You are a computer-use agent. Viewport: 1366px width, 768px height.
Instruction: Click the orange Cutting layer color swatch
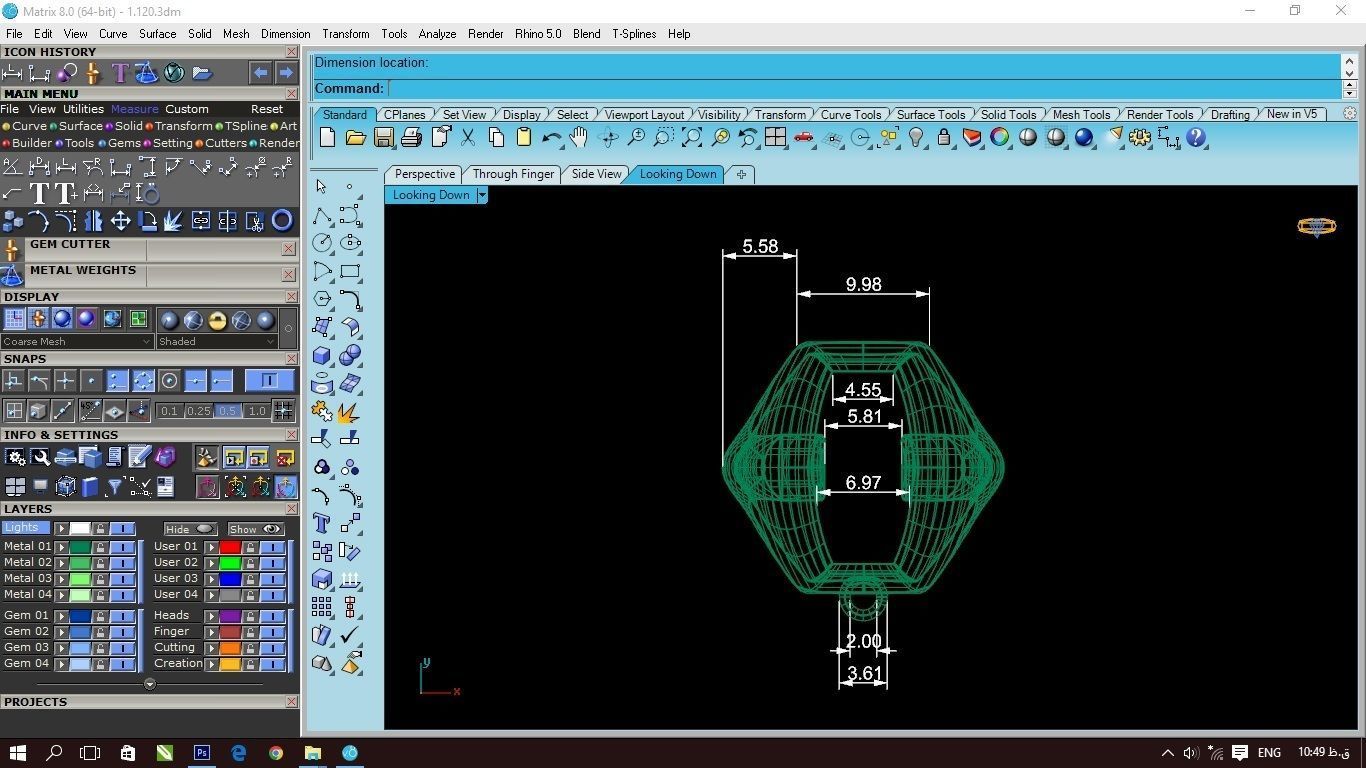coord(230,648)
